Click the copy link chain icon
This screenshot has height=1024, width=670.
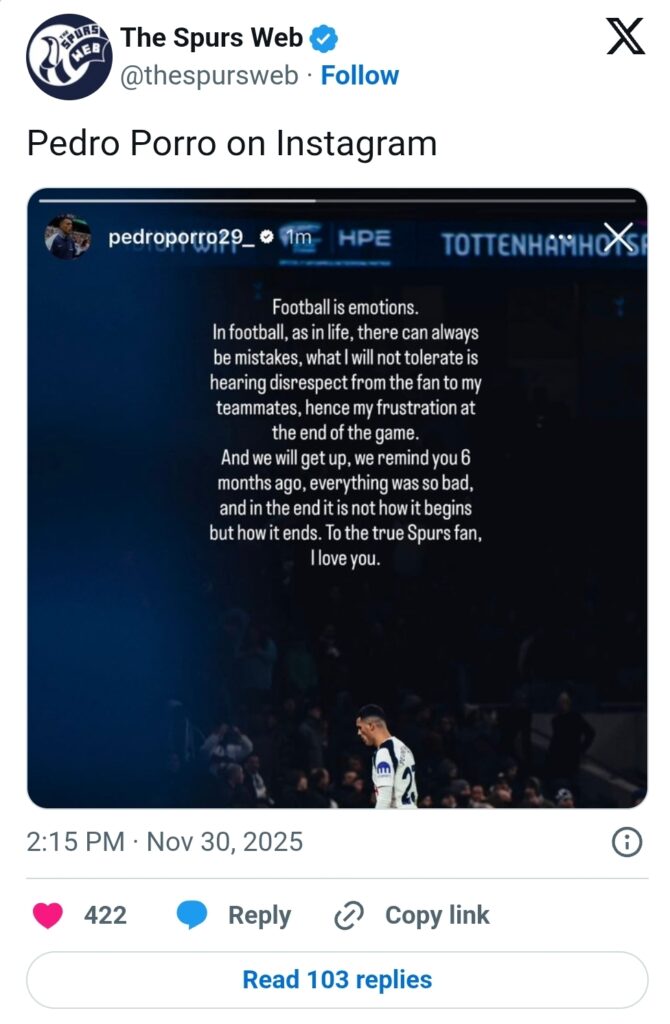click(347, 915)
